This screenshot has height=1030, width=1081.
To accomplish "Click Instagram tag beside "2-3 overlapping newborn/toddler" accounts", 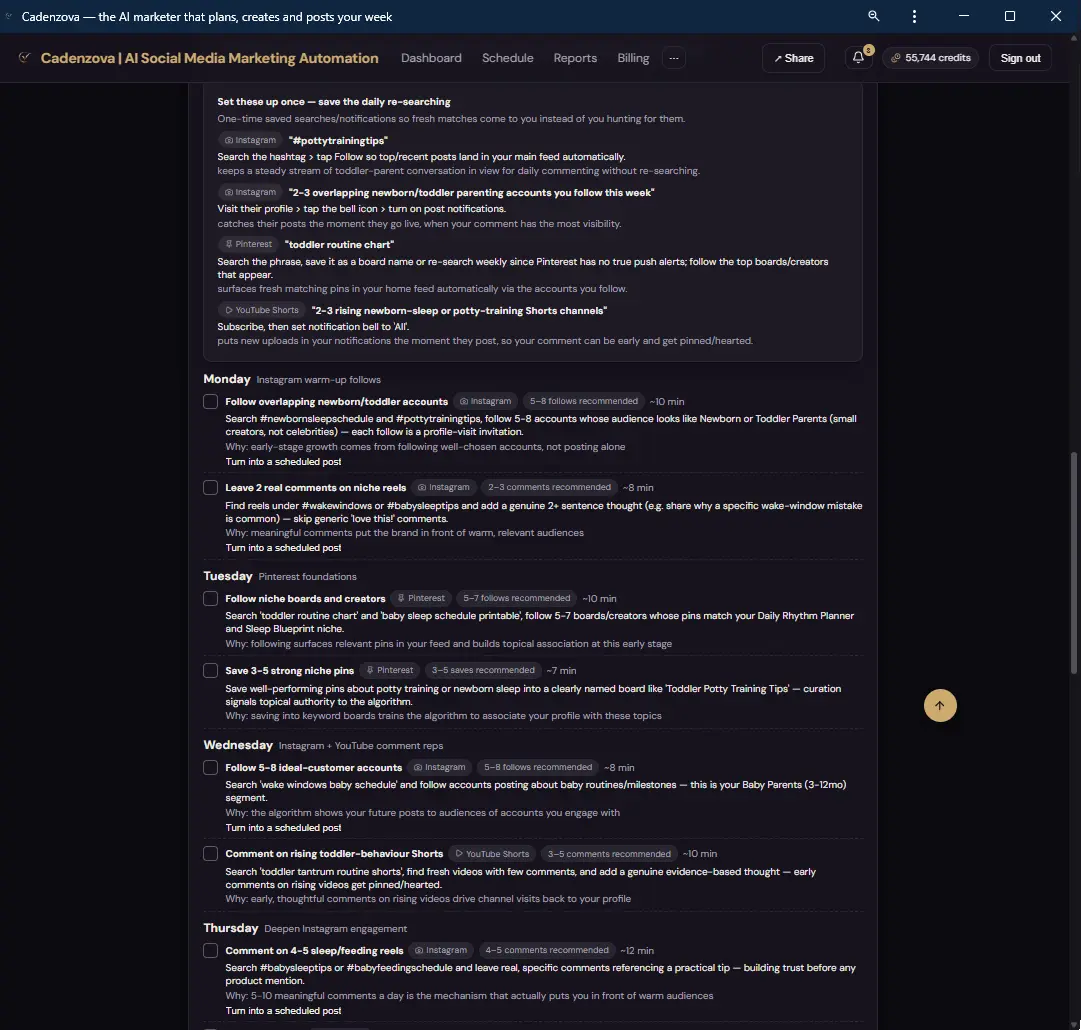I will (x=250, y=192).
